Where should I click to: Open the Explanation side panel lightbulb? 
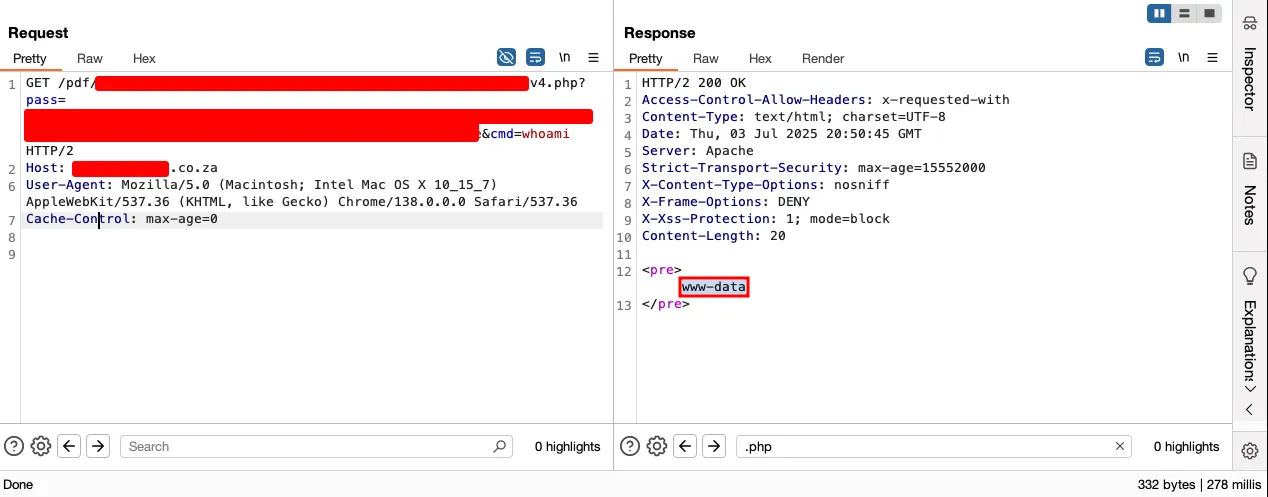pyautogui.click(x=1250, y=275)
